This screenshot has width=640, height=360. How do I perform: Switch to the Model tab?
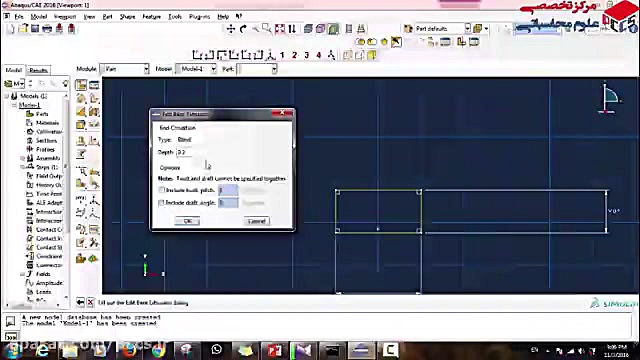[x=13, y=70]
